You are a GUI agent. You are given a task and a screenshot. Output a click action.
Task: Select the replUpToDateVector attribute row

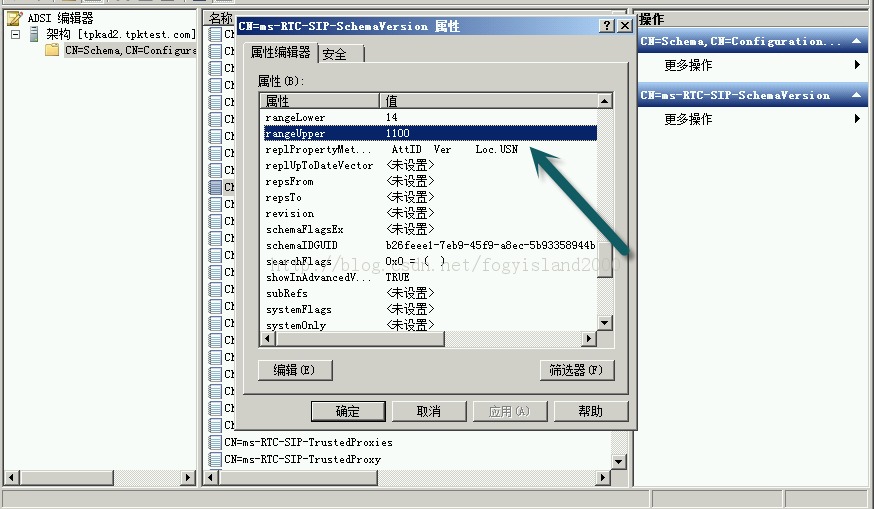(x=429, y=166)
